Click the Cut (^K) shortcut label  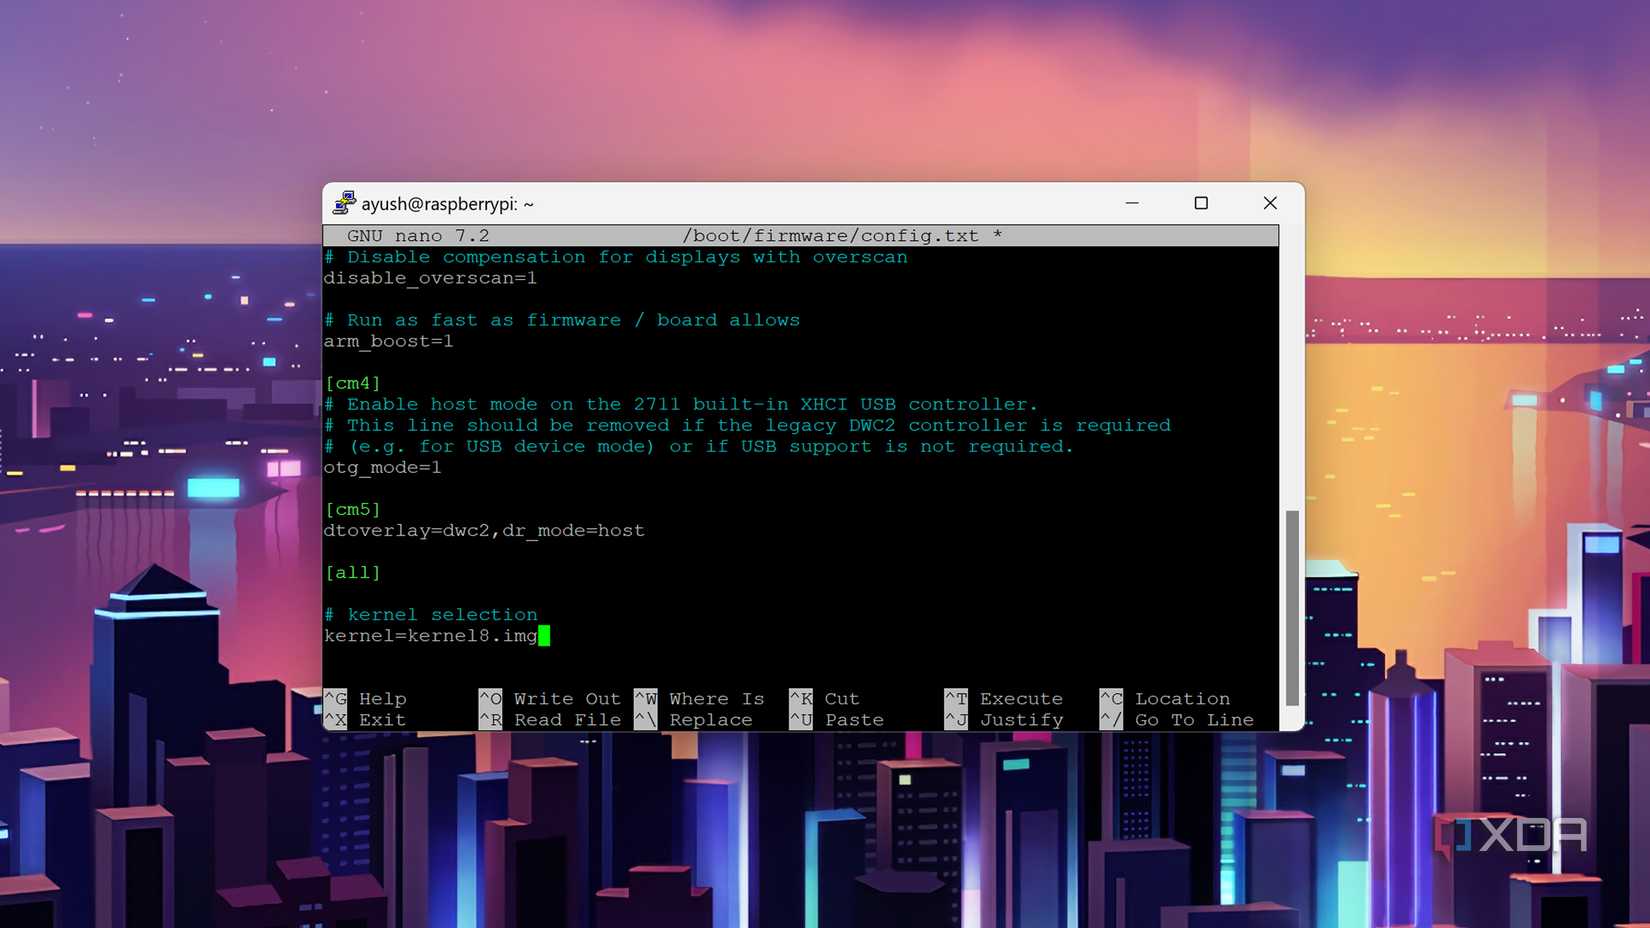pyautogui.click(x=840, y=698)
